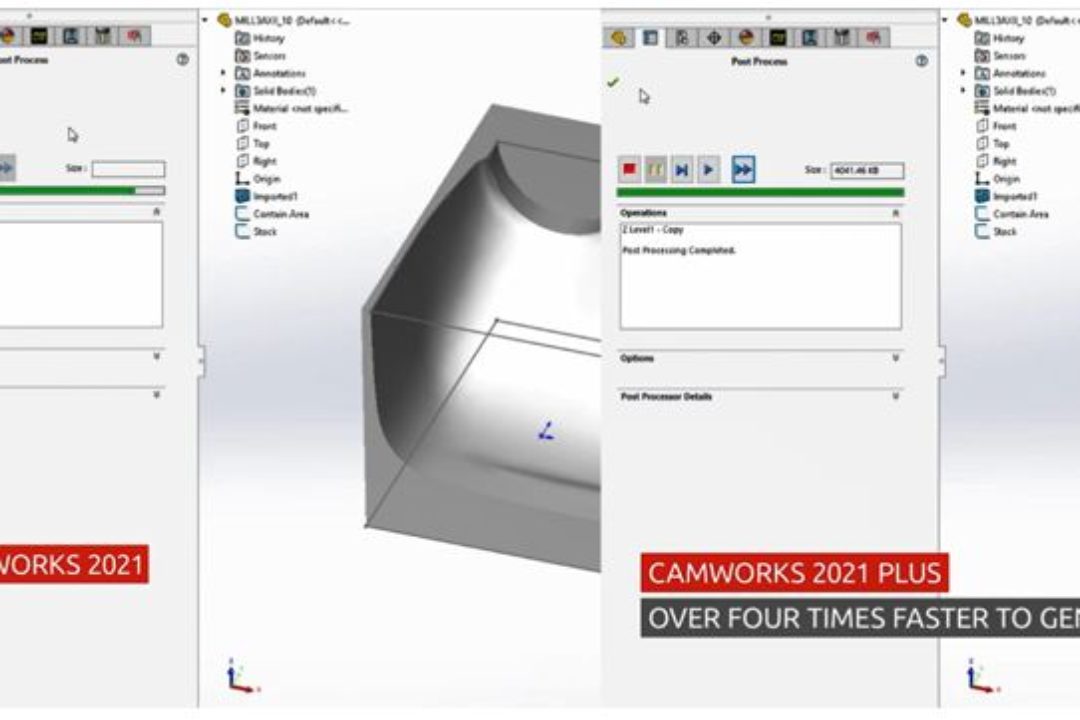Open red CAMWorks tab in 2021 Plus panel
This screenshot has height=720, width=1080.
tap(873, 37)
